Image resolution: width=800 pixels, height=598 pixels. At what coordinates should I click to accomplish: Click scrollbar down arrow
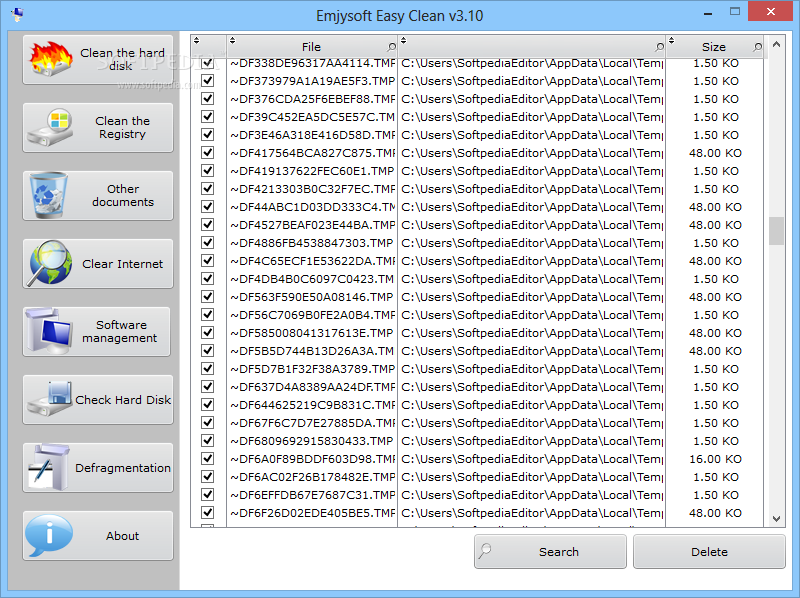click(x=777, y=519)
